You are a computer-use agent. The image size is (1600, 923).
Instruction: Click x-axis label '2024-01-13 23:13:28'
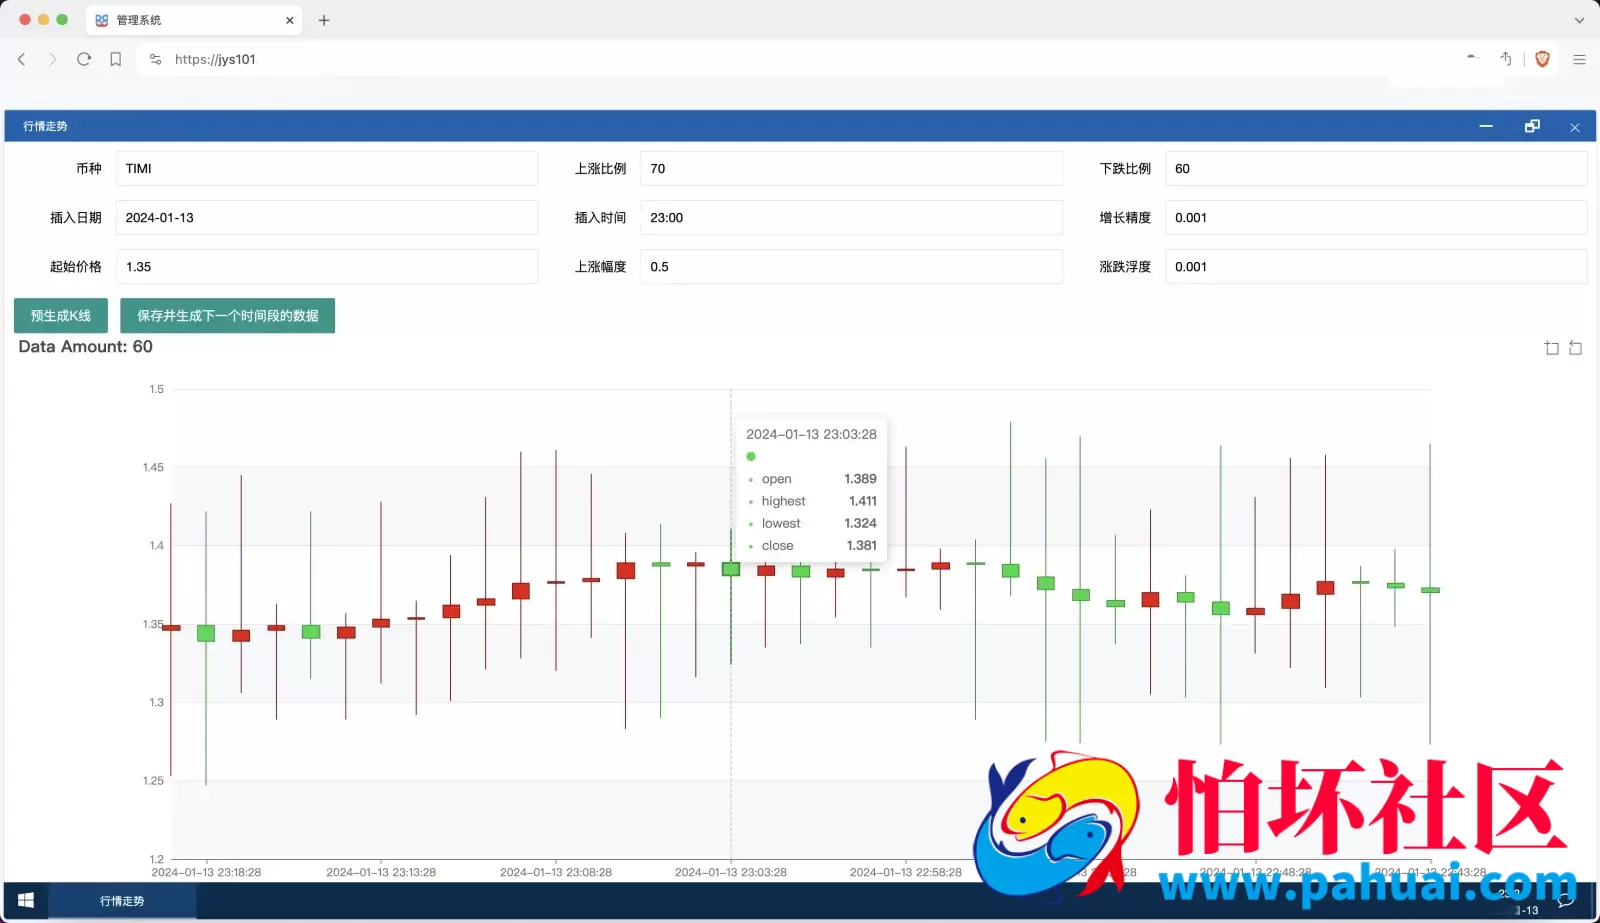[381, 873]
